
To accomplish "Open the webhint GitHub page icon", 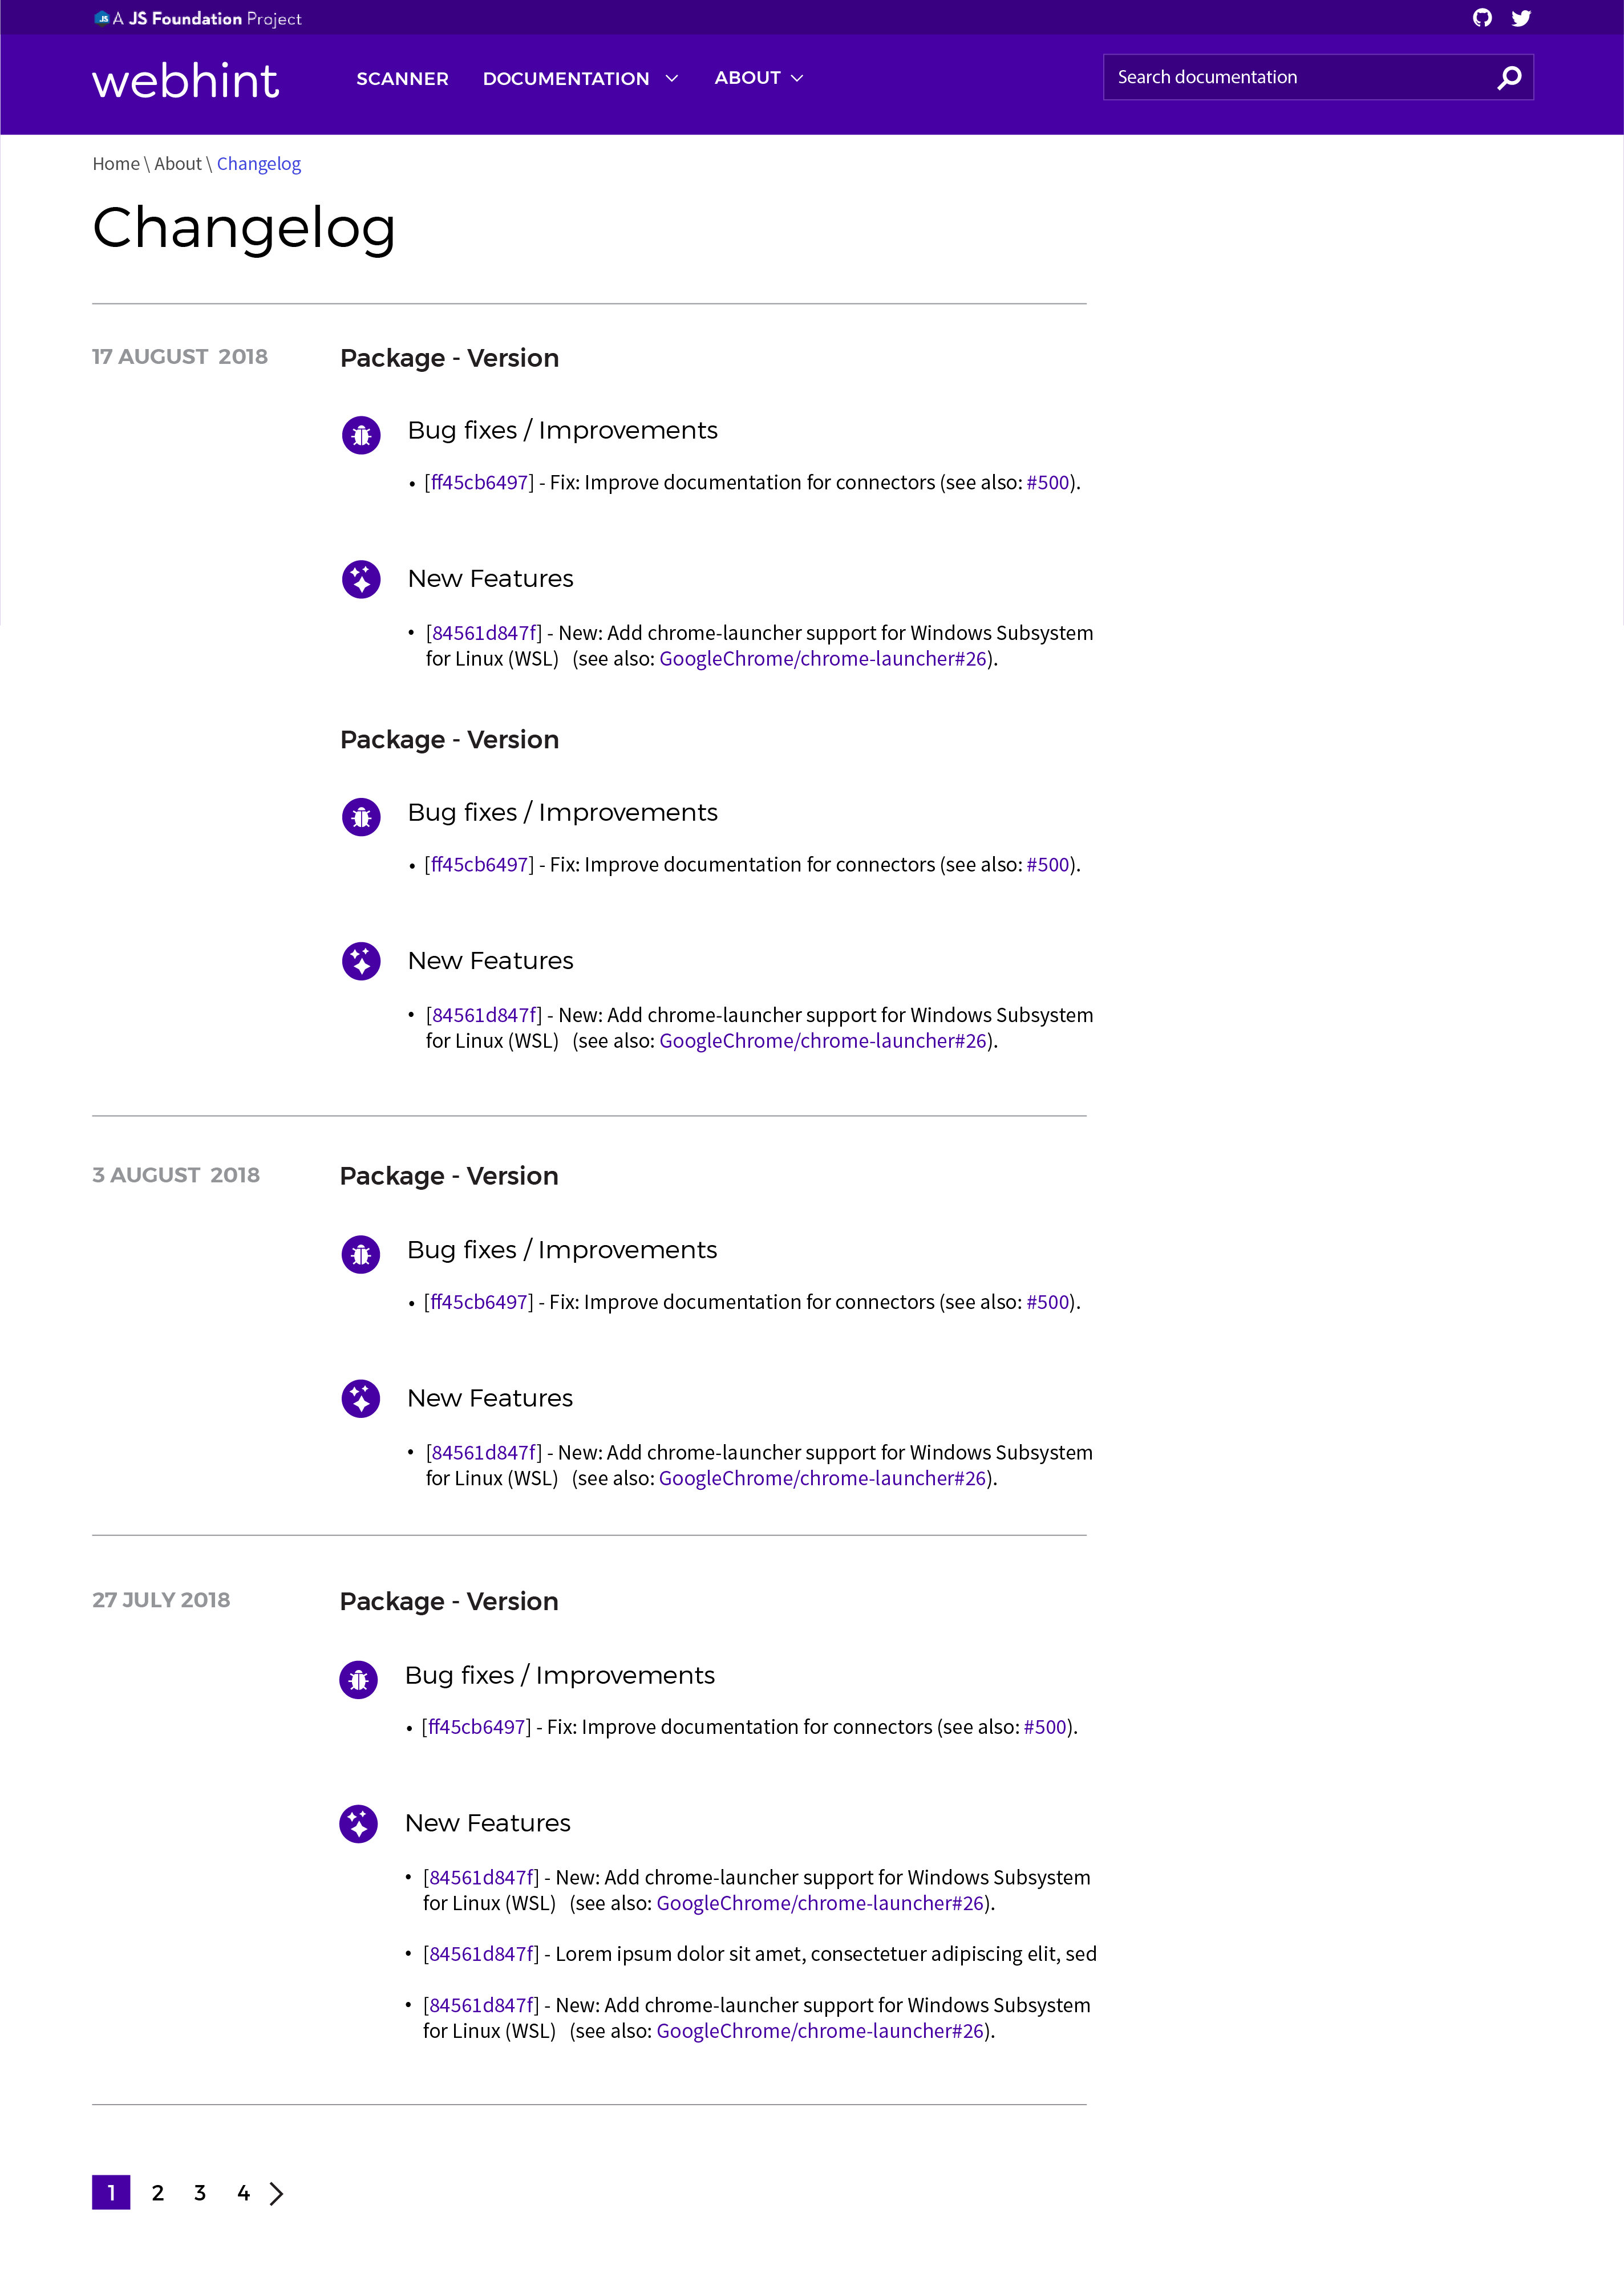I will point(1483,18).
